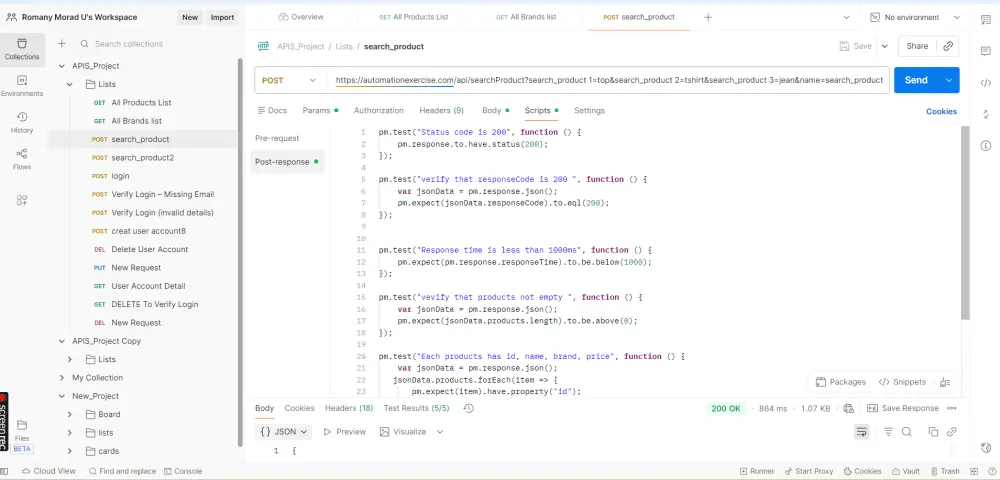The height and width of the screenshot is (480, 1000).
Task: Switch to the Authorization tab
Action: point(378,110)
